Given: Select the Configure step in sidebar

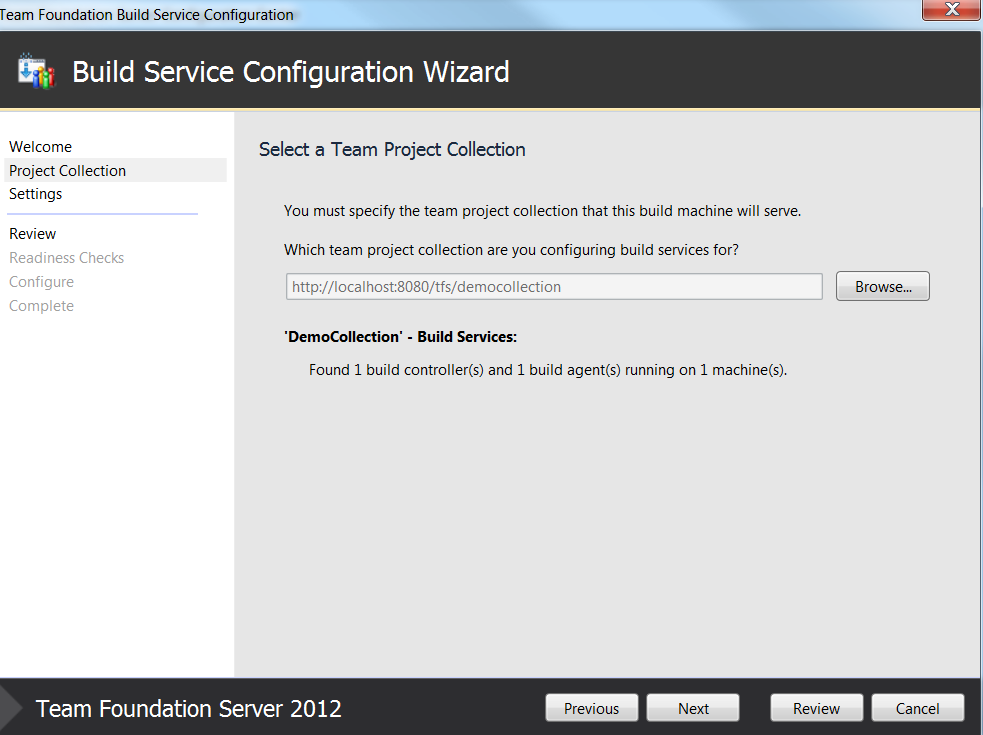Looking at the screenshot, I should click(41, 282).
